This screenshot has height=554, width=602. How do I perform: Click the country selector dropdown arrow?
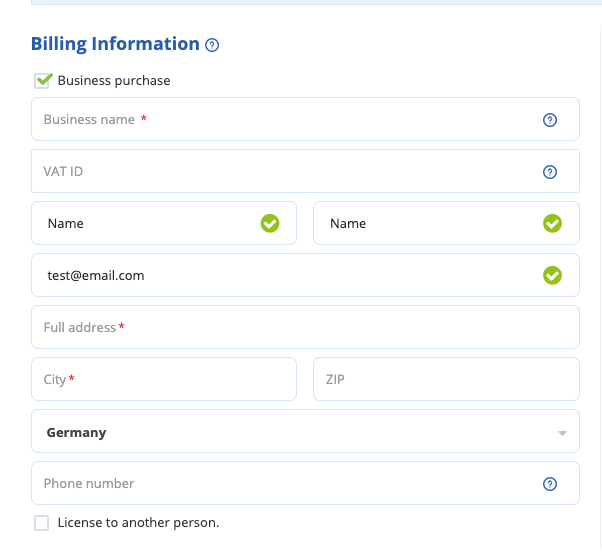(562, 433)
